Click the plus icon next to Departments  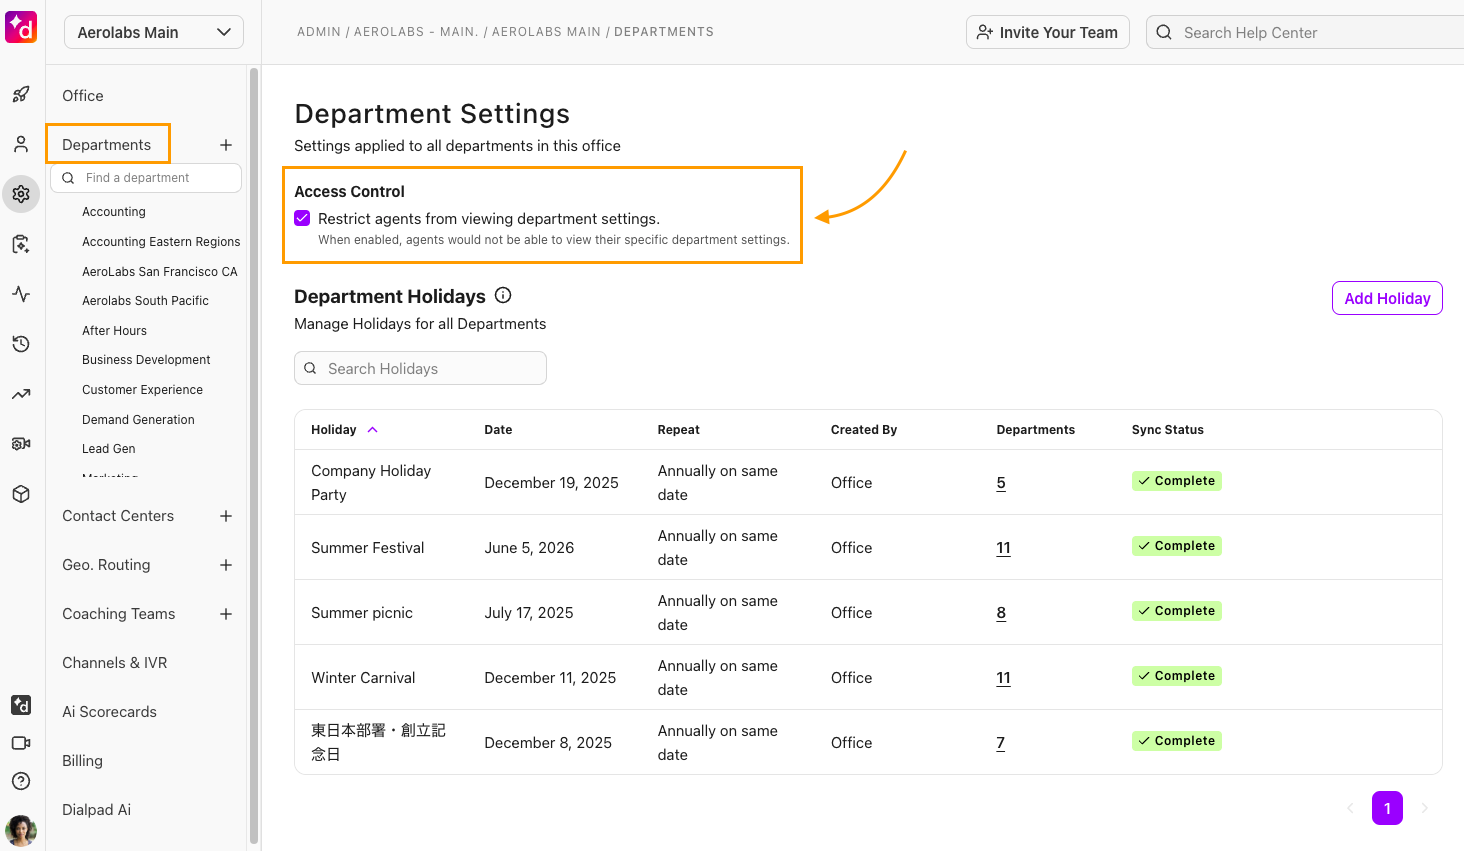pyautogui.click(x=226, y=145)
